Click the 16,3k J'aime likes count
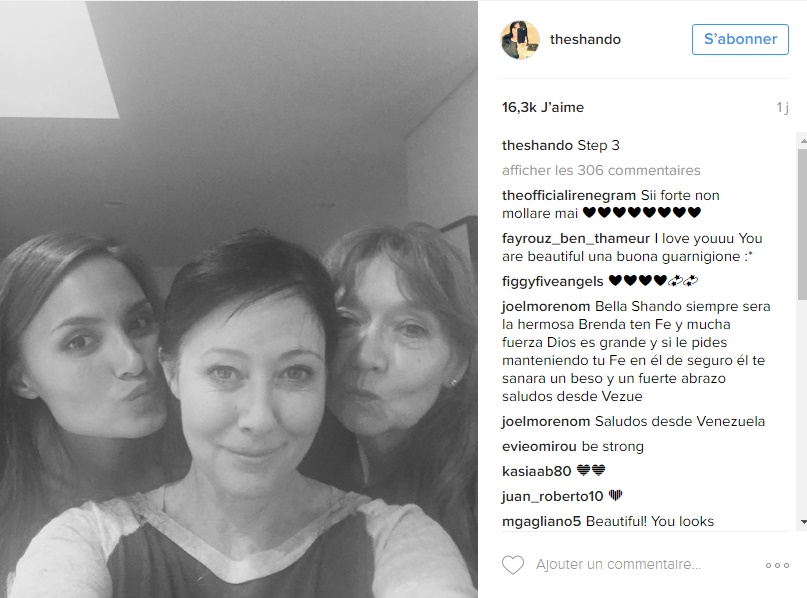This screenshot has width=807, height=598. 543,108
